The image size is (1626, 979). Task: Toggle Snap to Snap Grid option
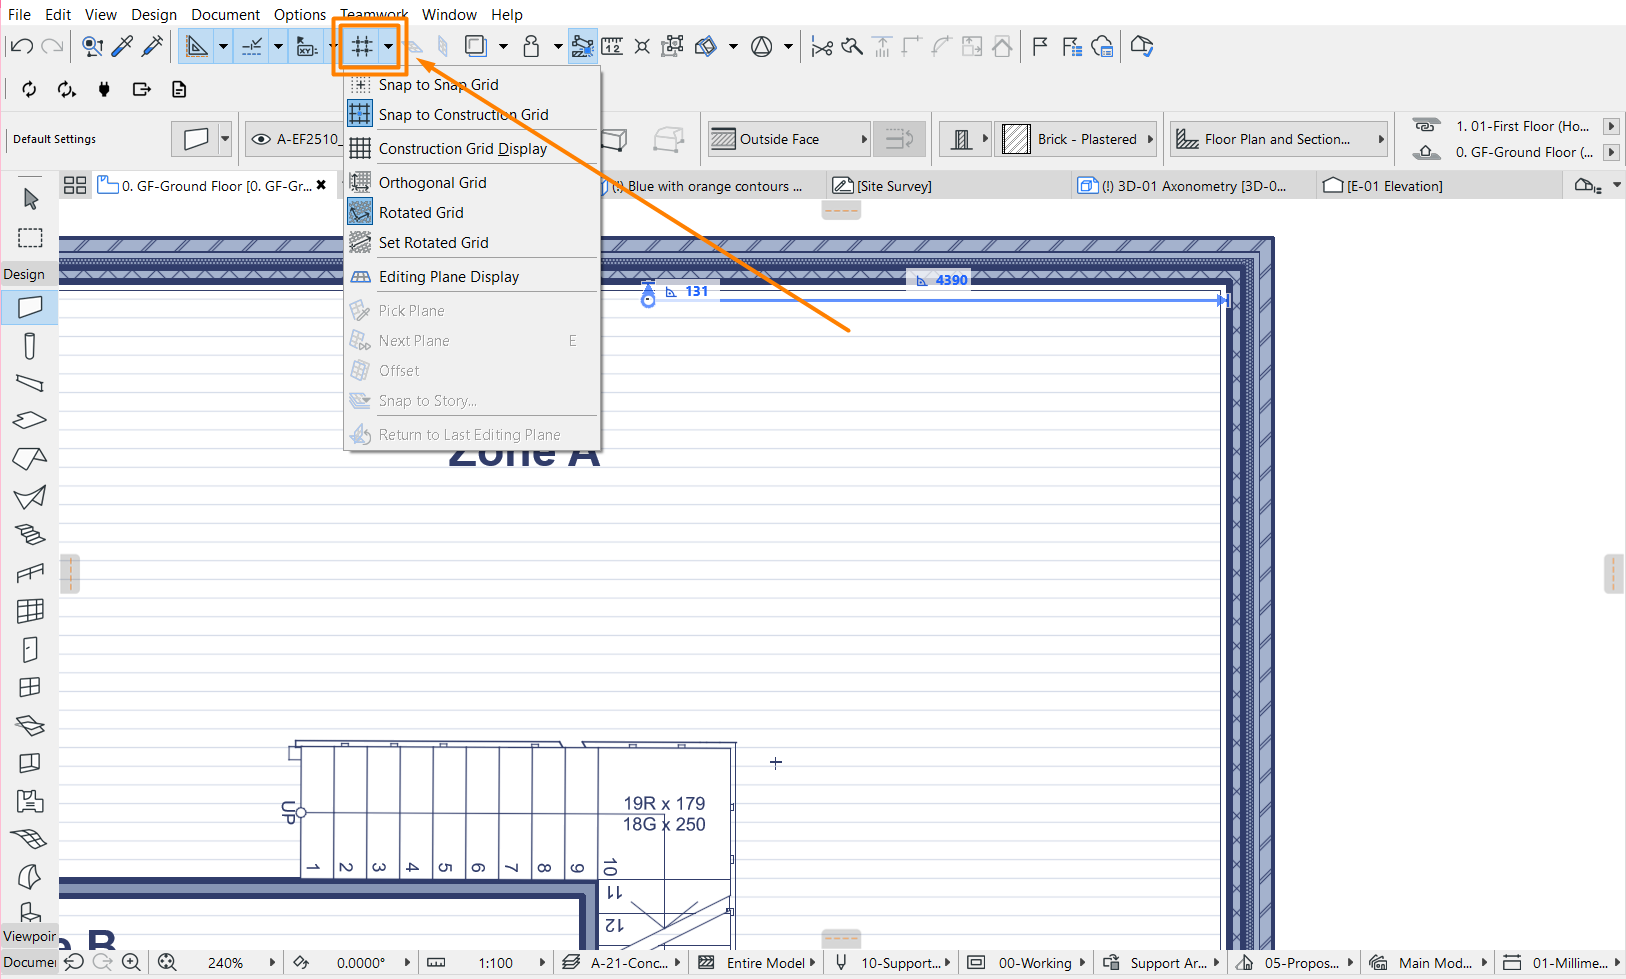(472, 85)
